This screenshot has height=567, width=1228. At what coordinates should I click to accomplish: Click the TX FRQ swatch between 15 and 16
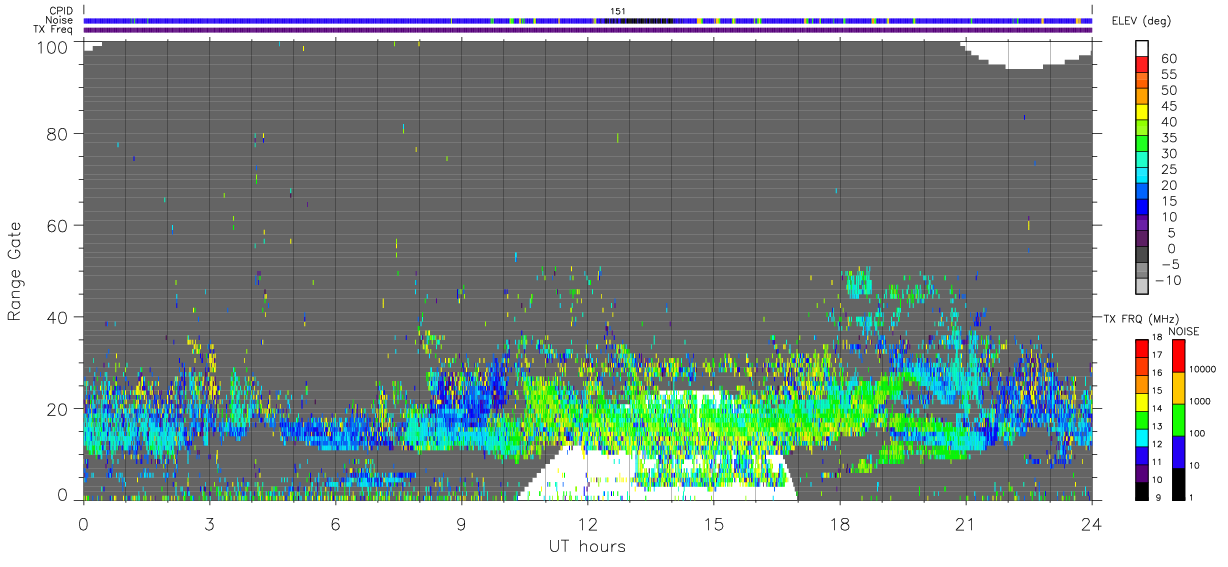[1142, 384]
